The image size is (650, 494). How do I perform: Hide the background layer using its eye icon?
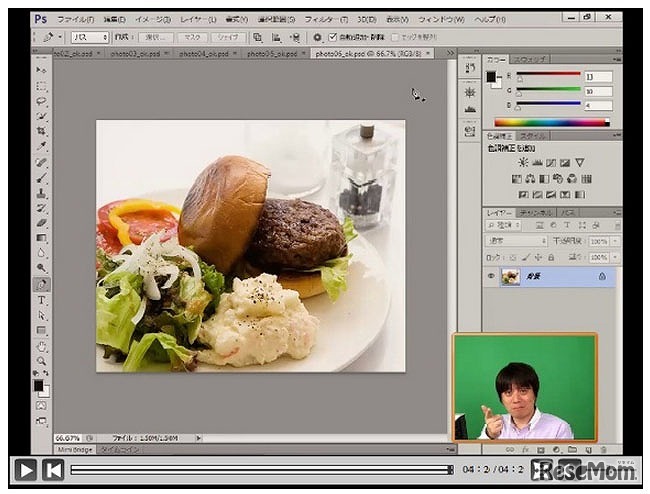[x=491, y=277]
